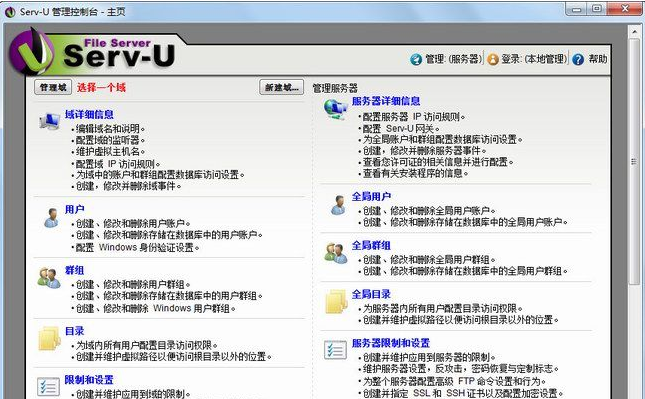The image size is (645, 399).
Task: Open the 域详细信息 link
Action: (89, 114)
